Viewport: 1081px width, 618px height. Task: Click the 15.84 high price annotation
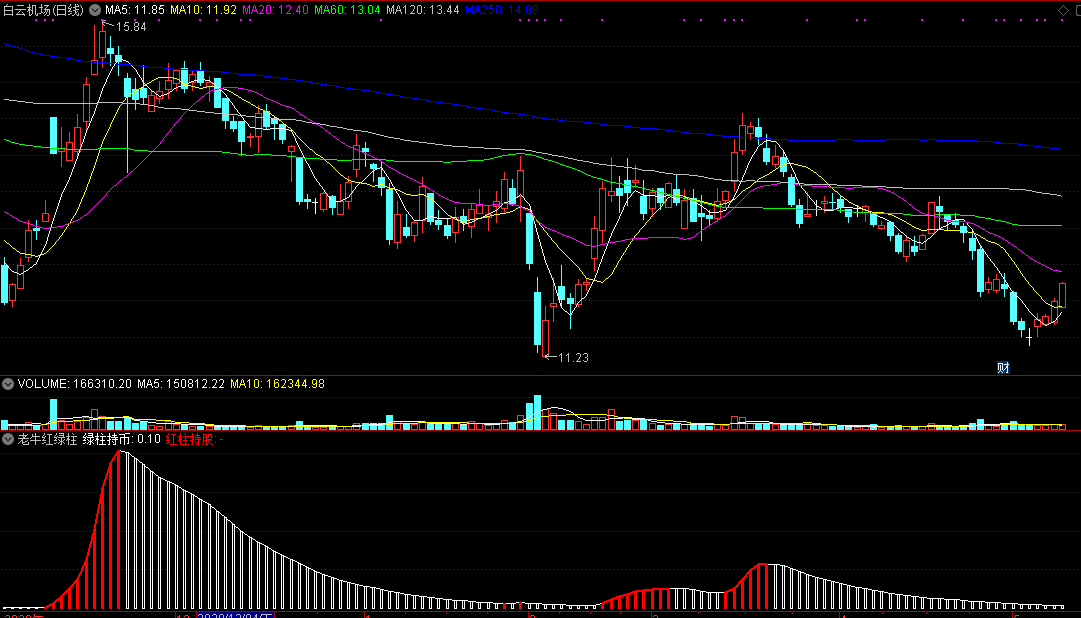click(131, 27)
